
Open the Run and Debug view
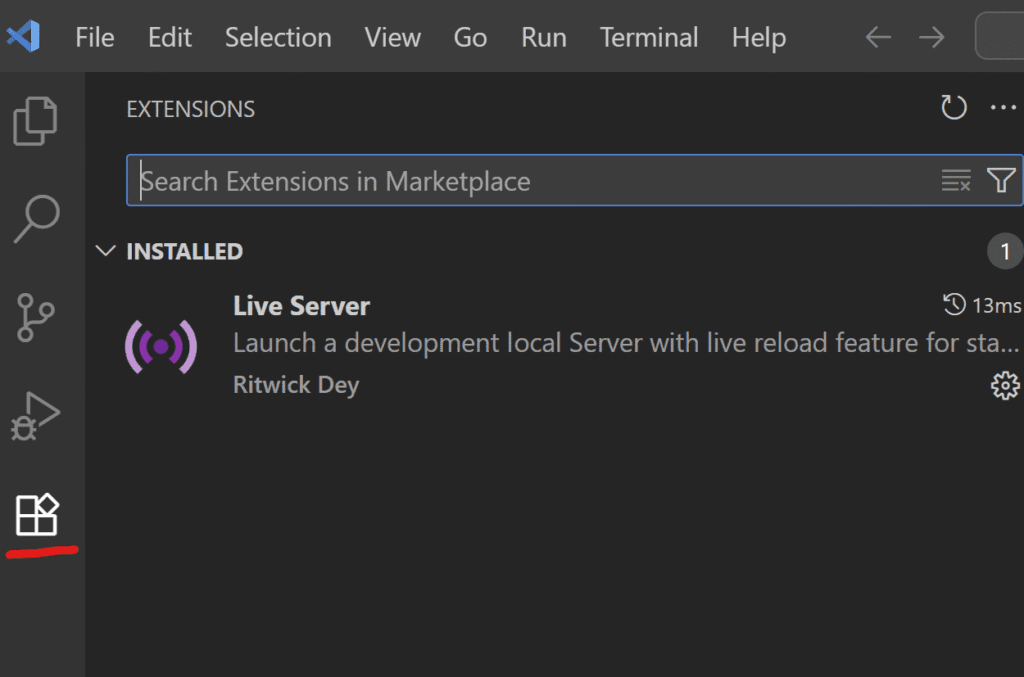[35, 416]
